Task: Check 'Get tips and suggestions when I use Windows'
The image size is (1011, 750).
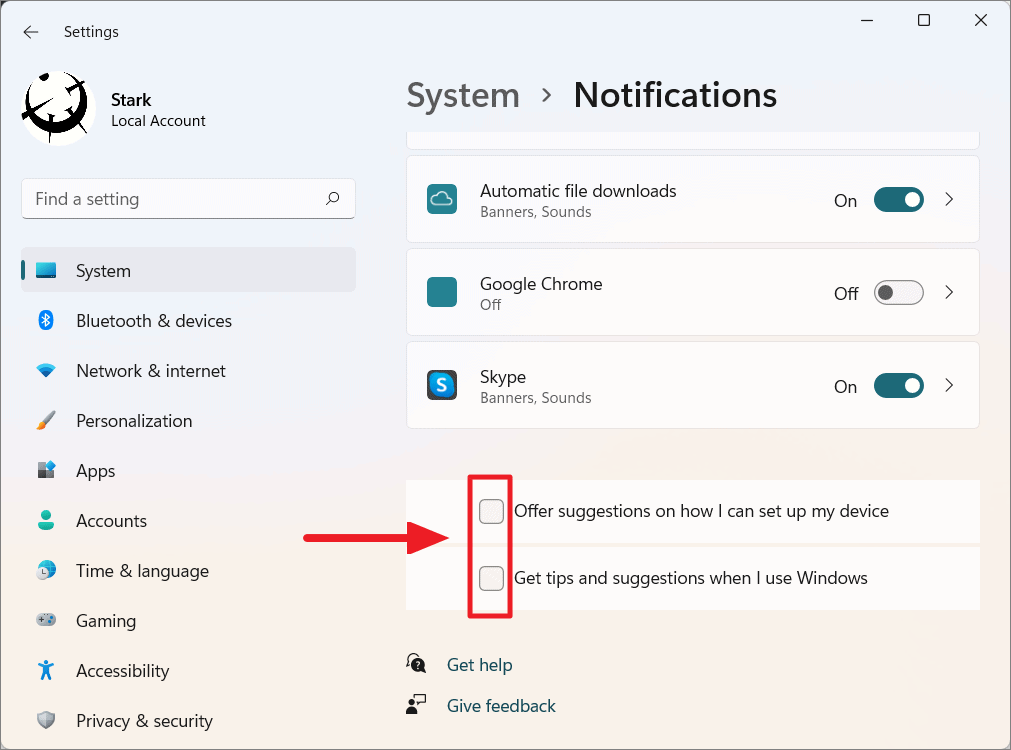Action: [491, 578]
